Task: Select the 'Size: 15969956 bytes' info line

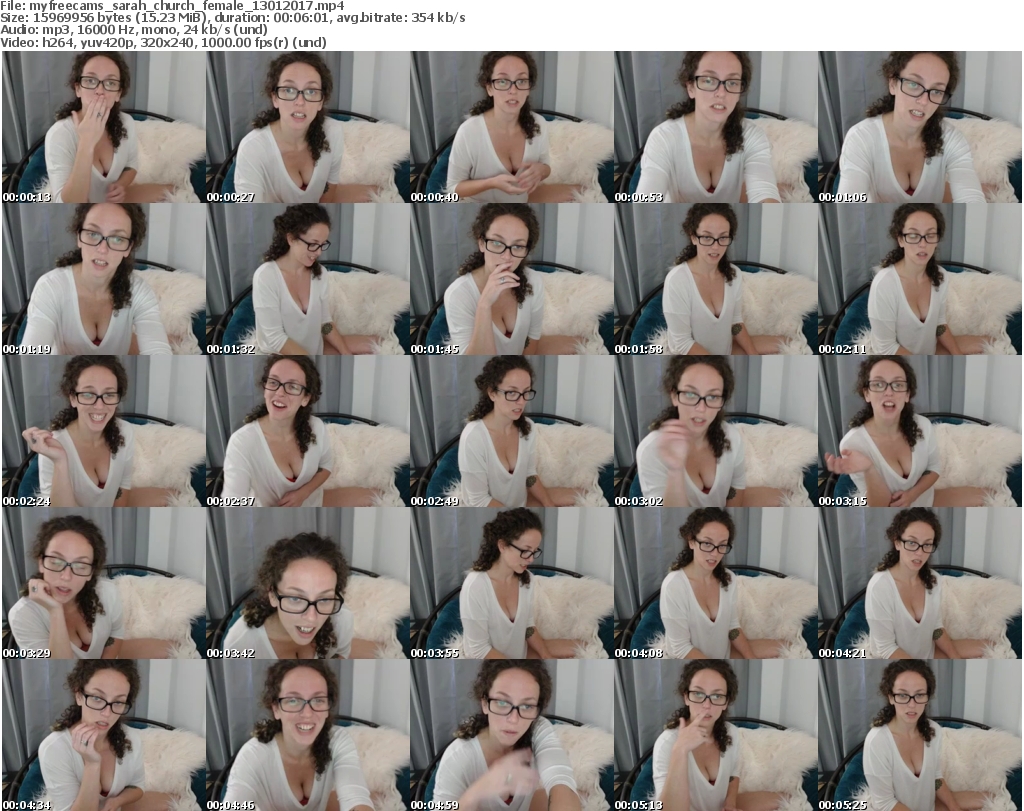Action: [x=232, y=18]
